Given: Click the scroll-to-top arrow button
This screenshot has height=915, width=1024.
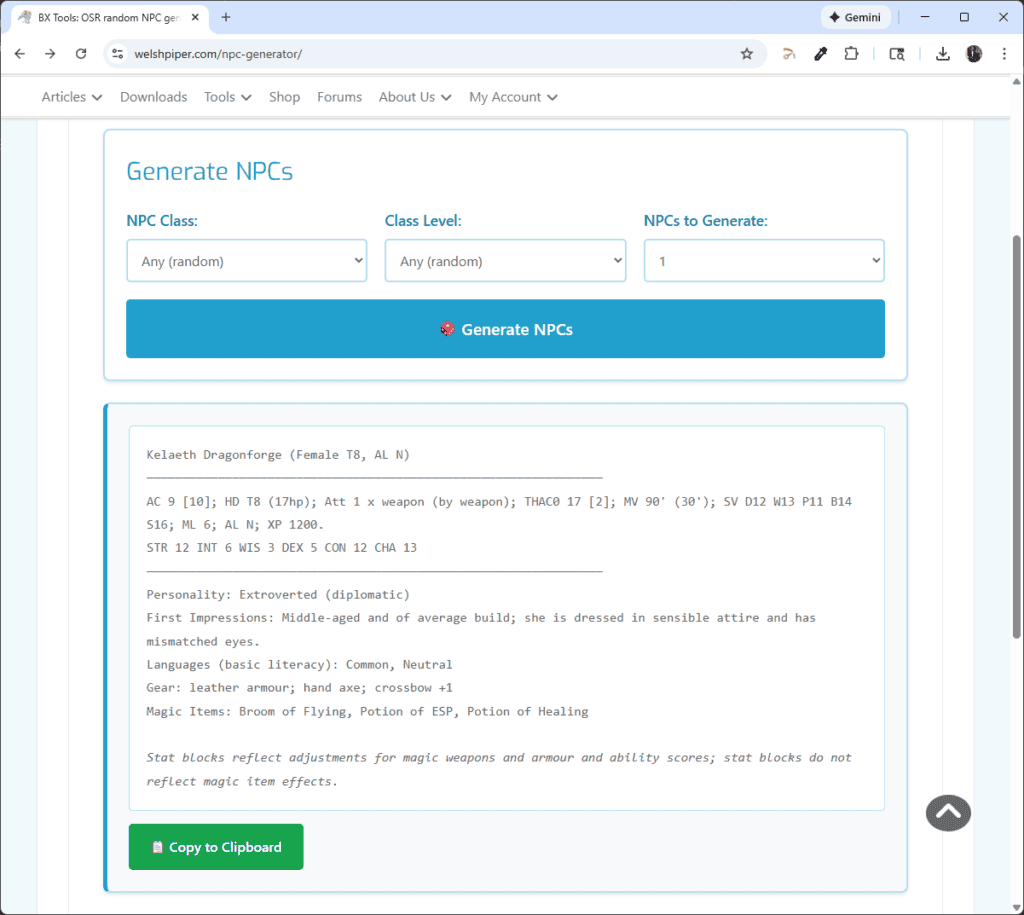Looking at the screenshot, I should (x=948, y=812).
